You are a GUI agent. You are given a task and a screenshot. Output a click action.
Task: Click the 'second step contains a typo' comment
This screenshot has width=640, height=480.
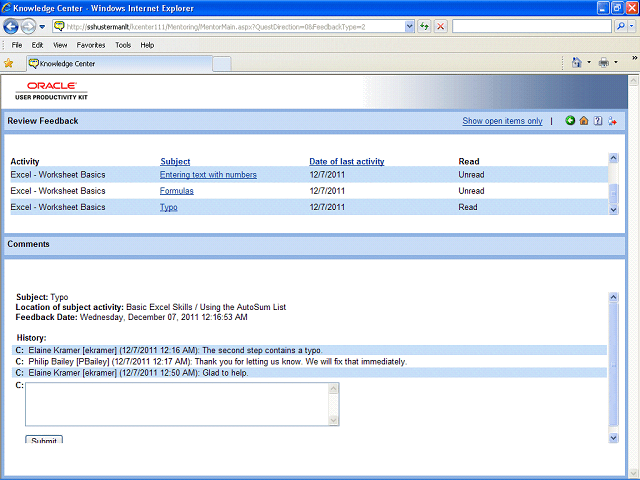click(309, 350)
